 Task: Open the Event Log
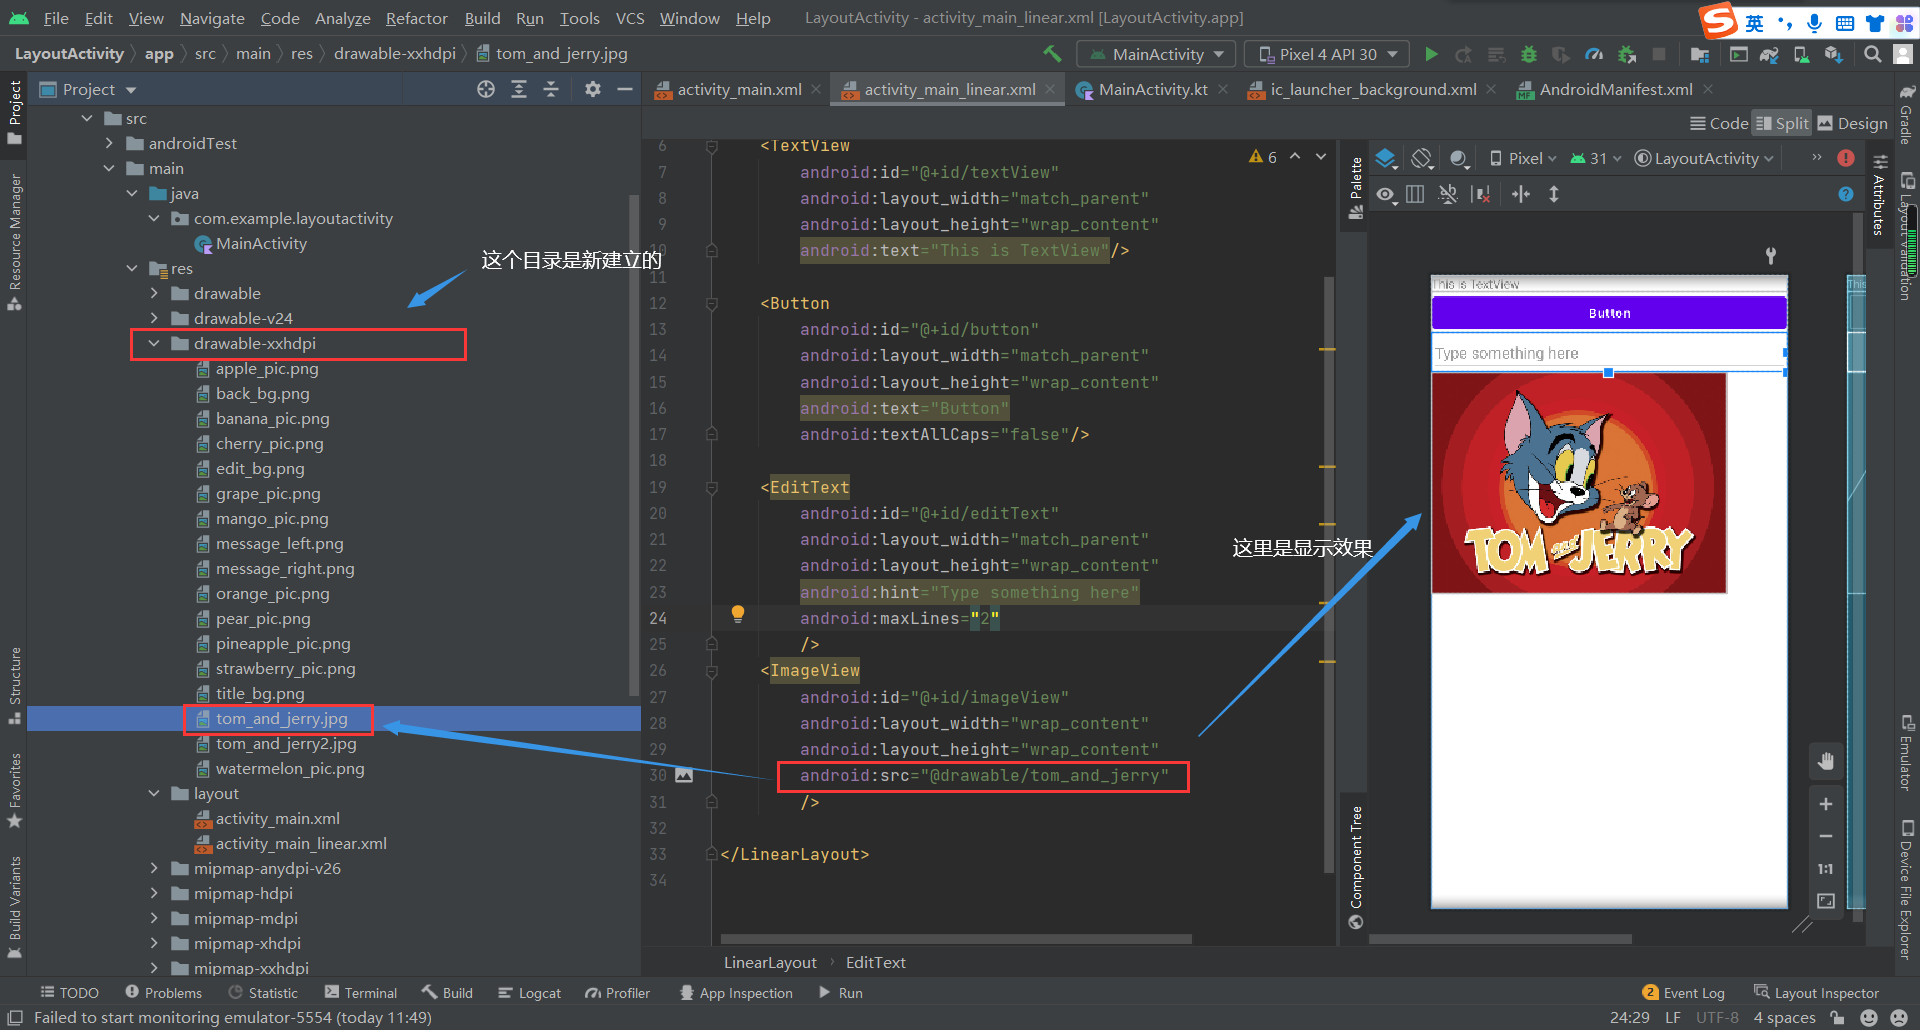[1684, 992]
